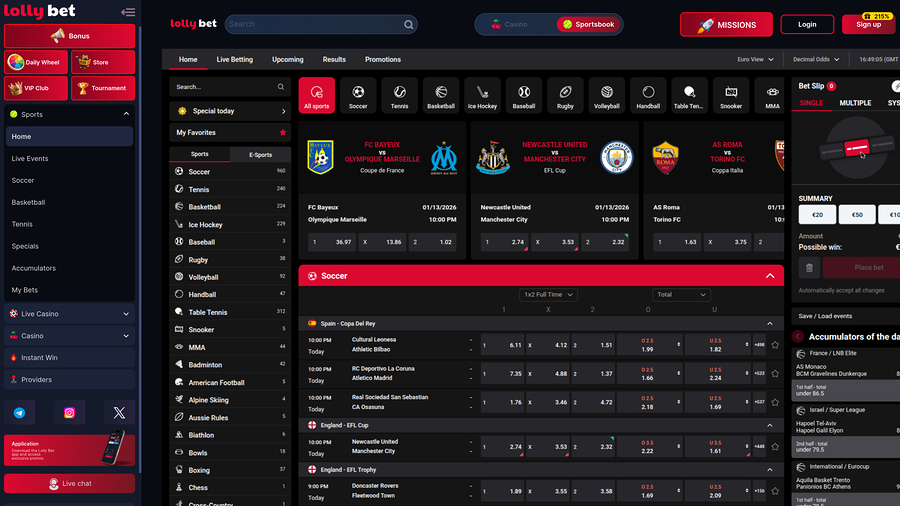This screenshot has width=900, height=506.
Task: Open the Bonus button
Action: [x=69, y=36]
